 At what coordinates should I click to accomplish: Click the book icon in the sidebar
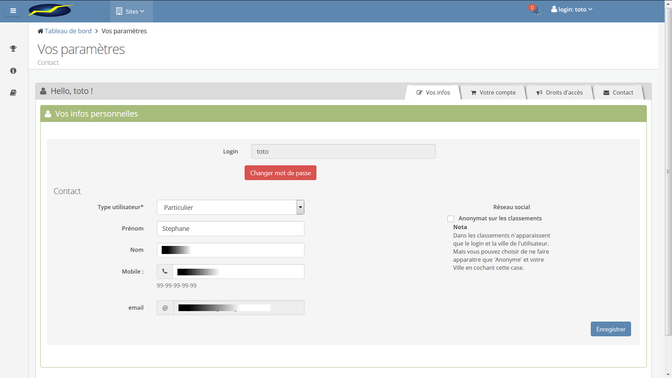13,93
